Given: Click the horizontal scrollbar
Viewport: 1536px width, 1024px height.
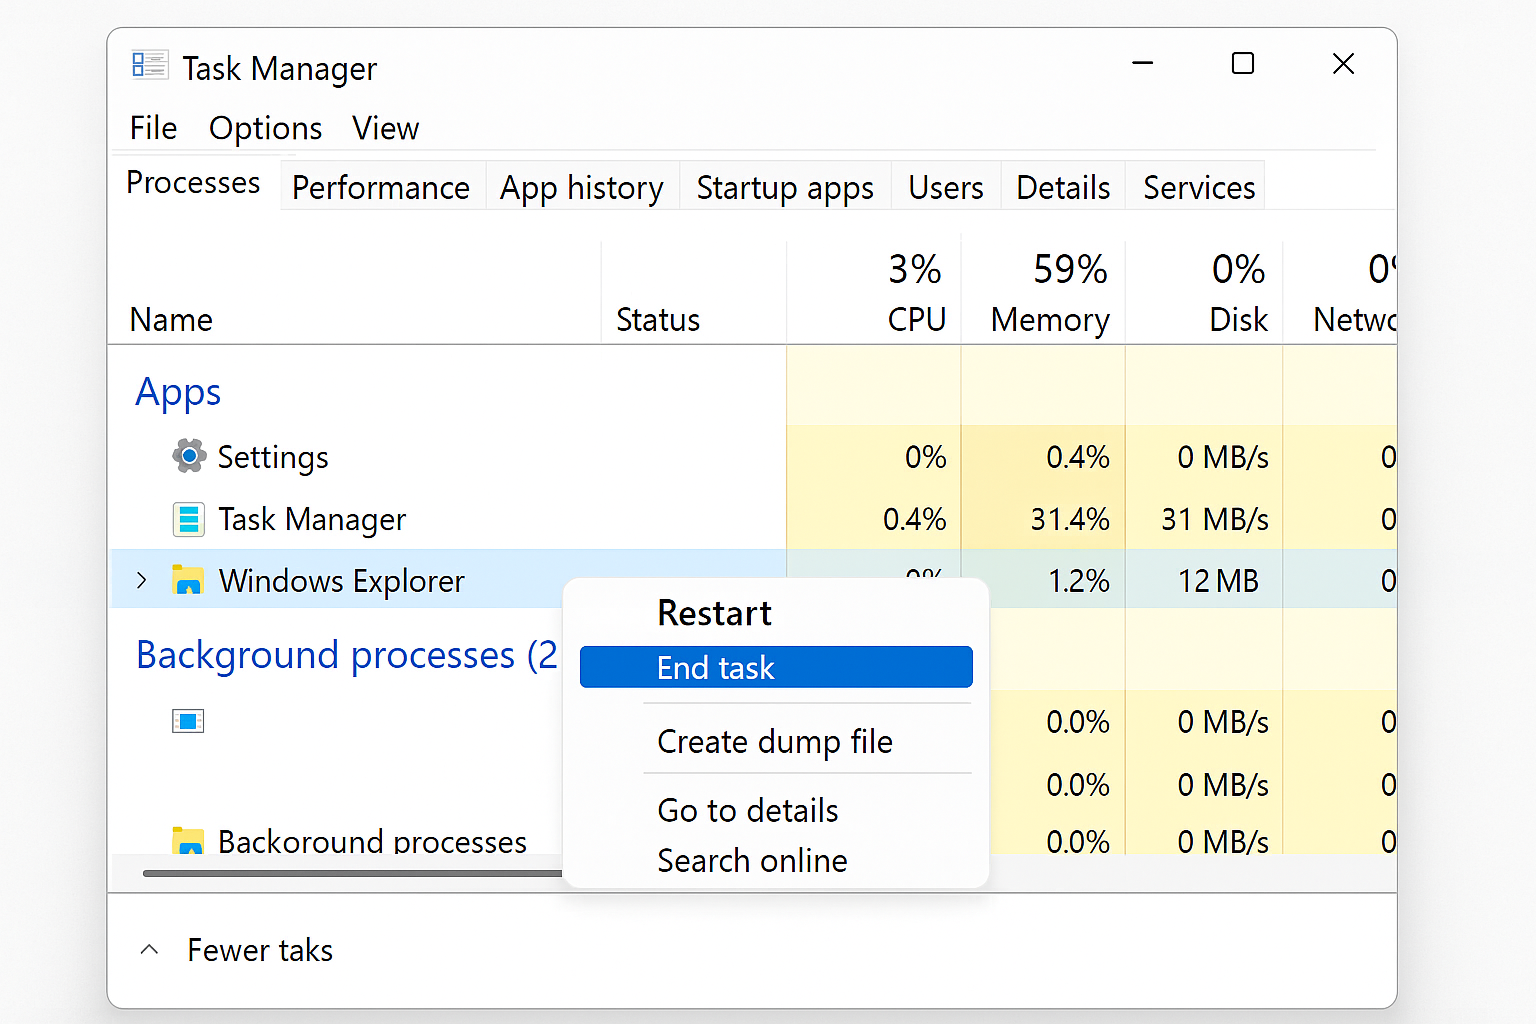Looking at the screenshot, I should (352, 873).
